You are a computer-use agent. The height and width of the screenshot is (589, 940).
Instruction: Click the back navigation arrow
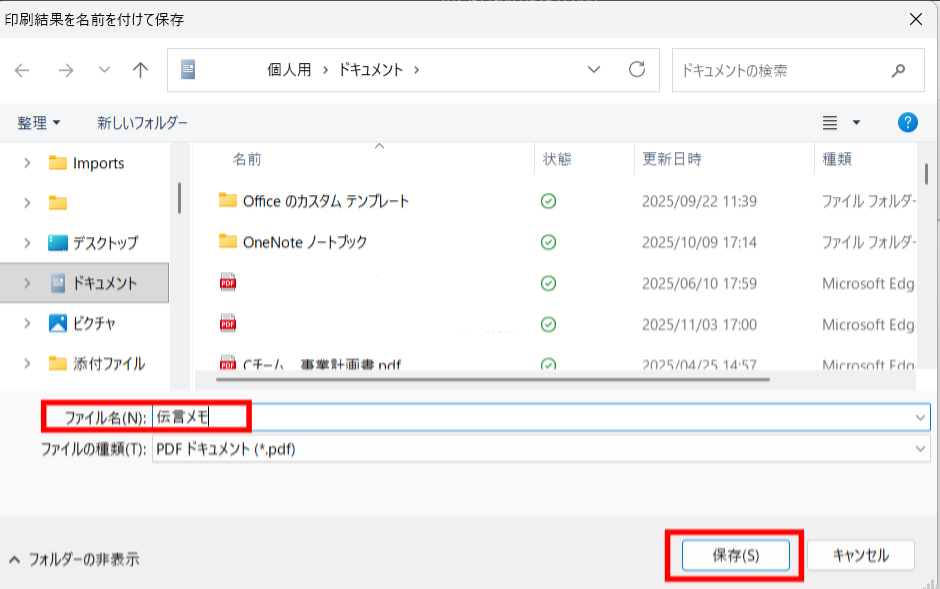(22, 70)
